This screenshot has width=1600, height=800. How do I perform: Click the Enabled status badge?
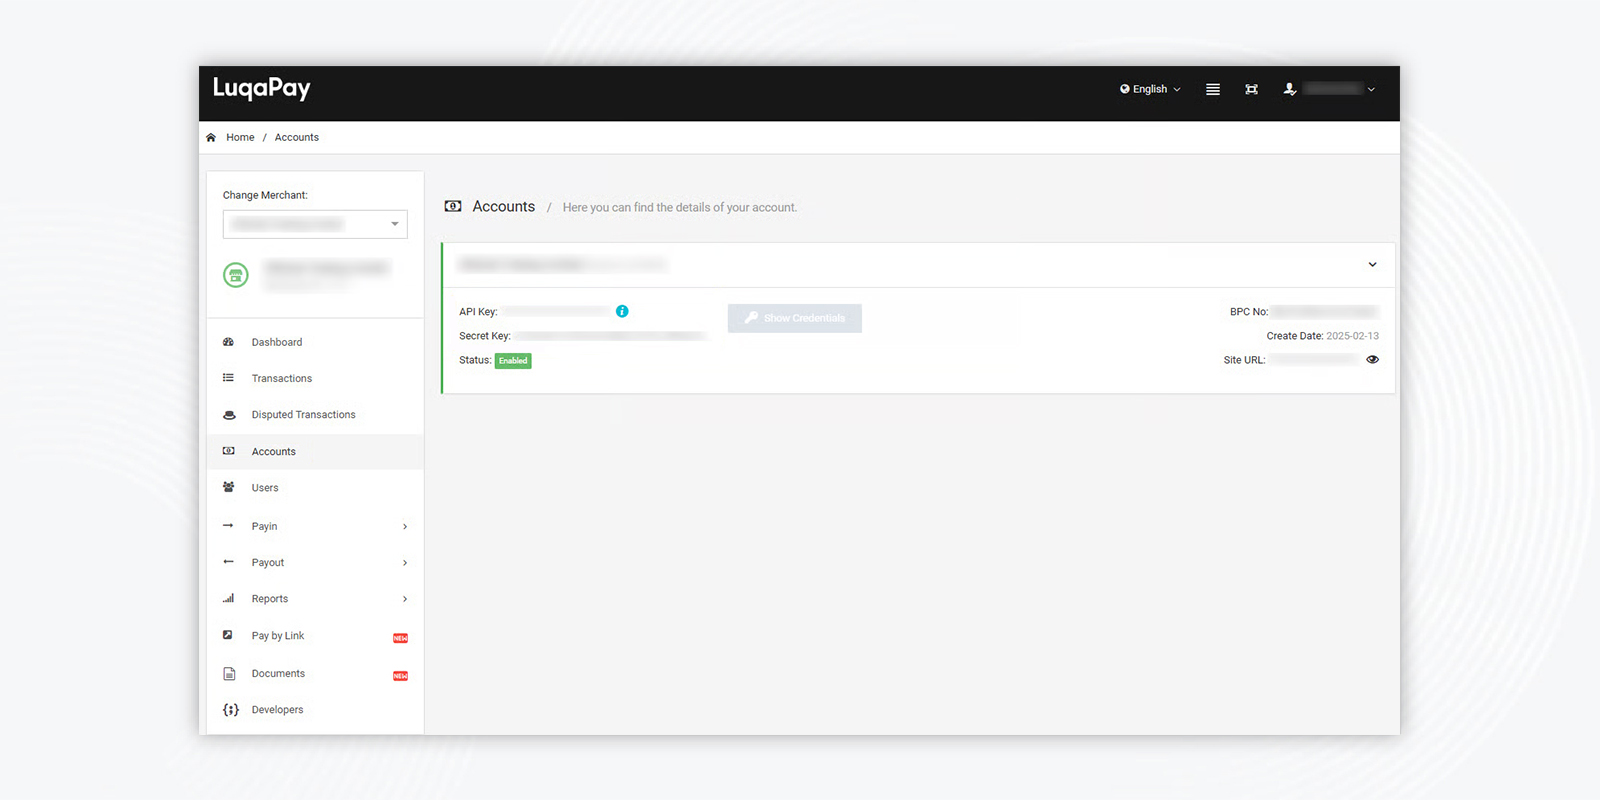(x=513, y=361)
